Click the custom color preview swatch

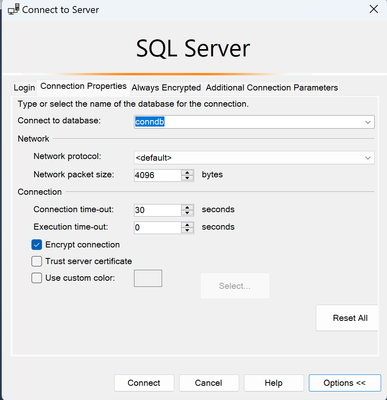(x=148, y=278)
